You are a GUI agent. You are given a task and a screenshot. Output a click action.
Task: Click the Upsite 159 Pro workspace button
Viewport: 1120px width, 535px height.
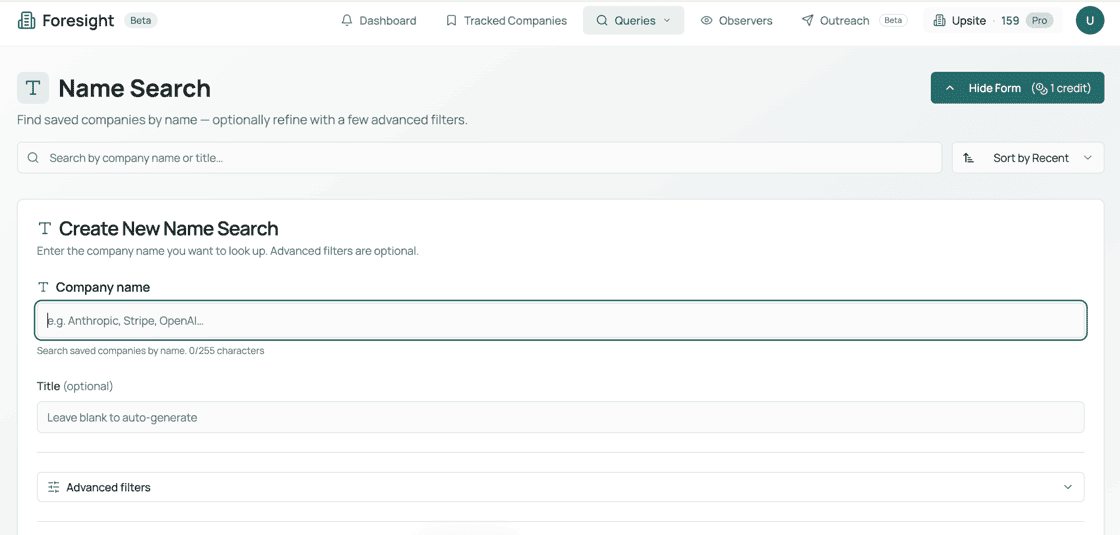[x=993, y=21]
